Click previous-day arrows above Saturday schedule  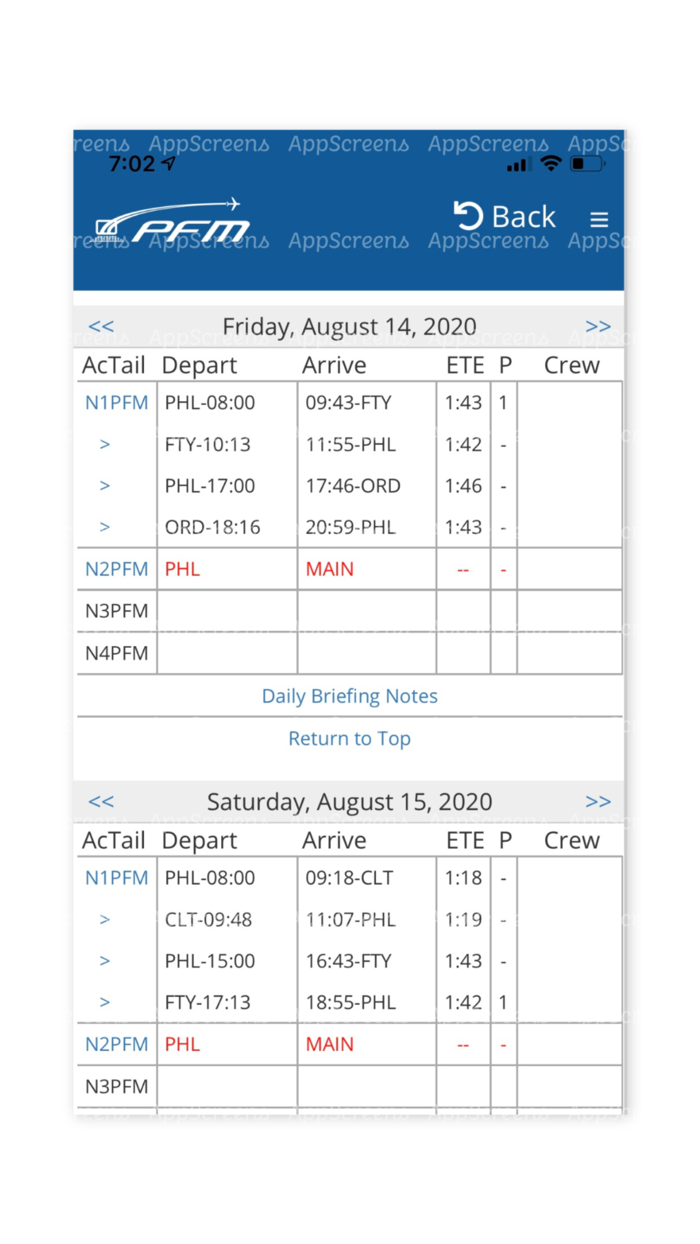(101, 801)
